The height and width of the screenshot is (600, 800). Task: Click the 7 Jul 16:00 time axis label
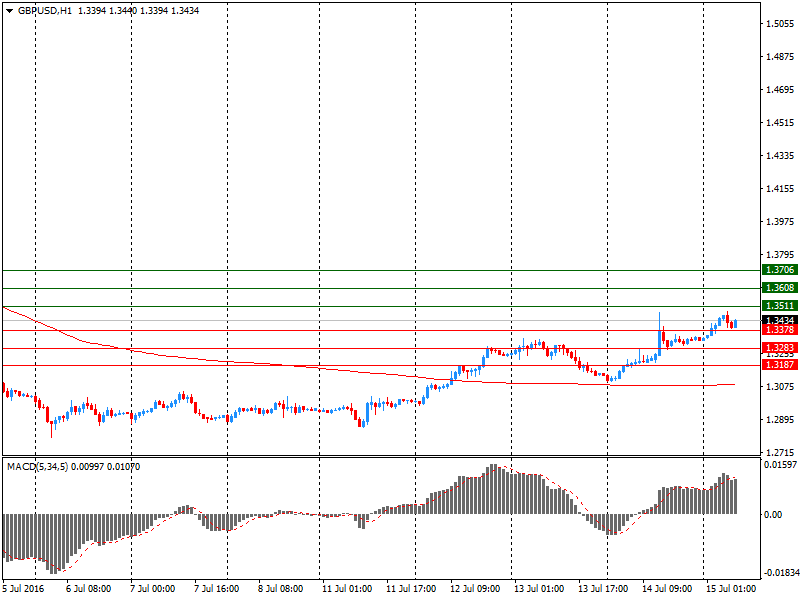(216, 589)
